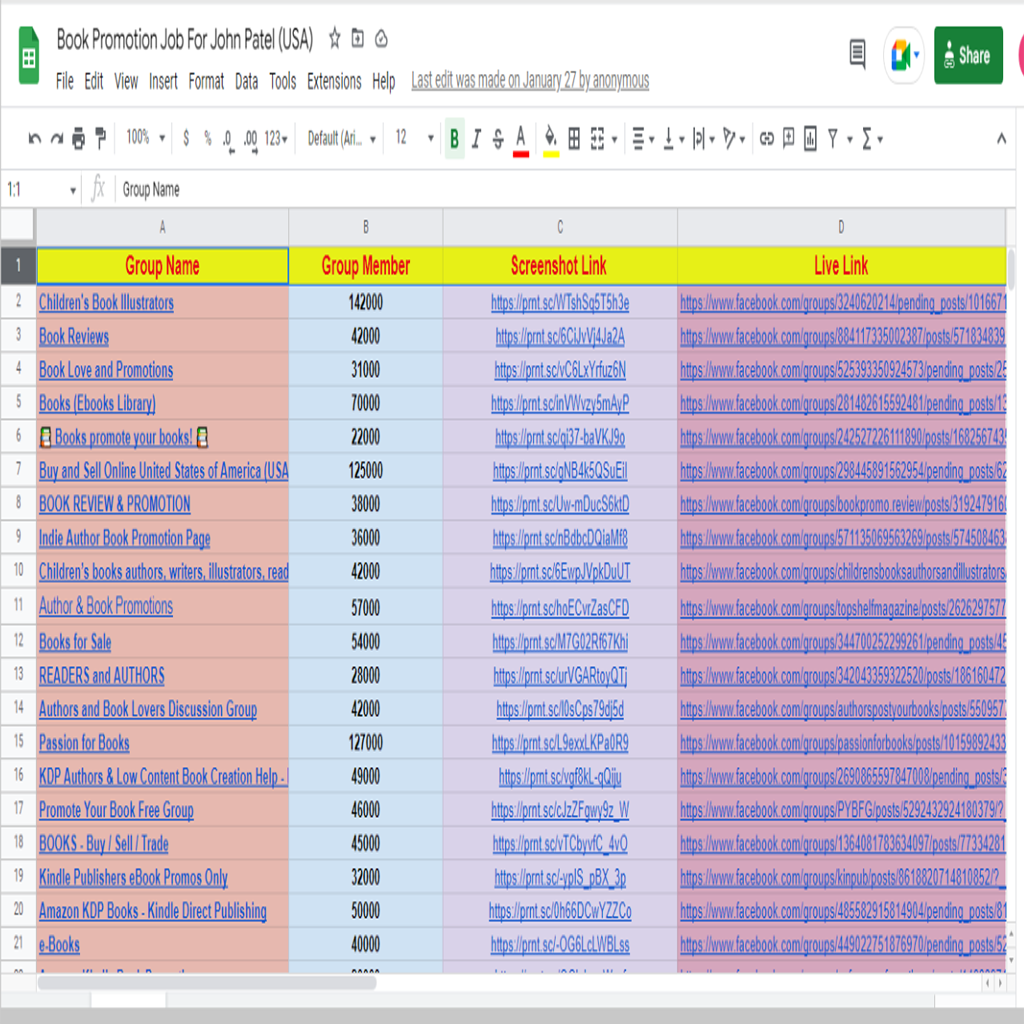Open the Book Reviews group link

[x=74, y=336]
